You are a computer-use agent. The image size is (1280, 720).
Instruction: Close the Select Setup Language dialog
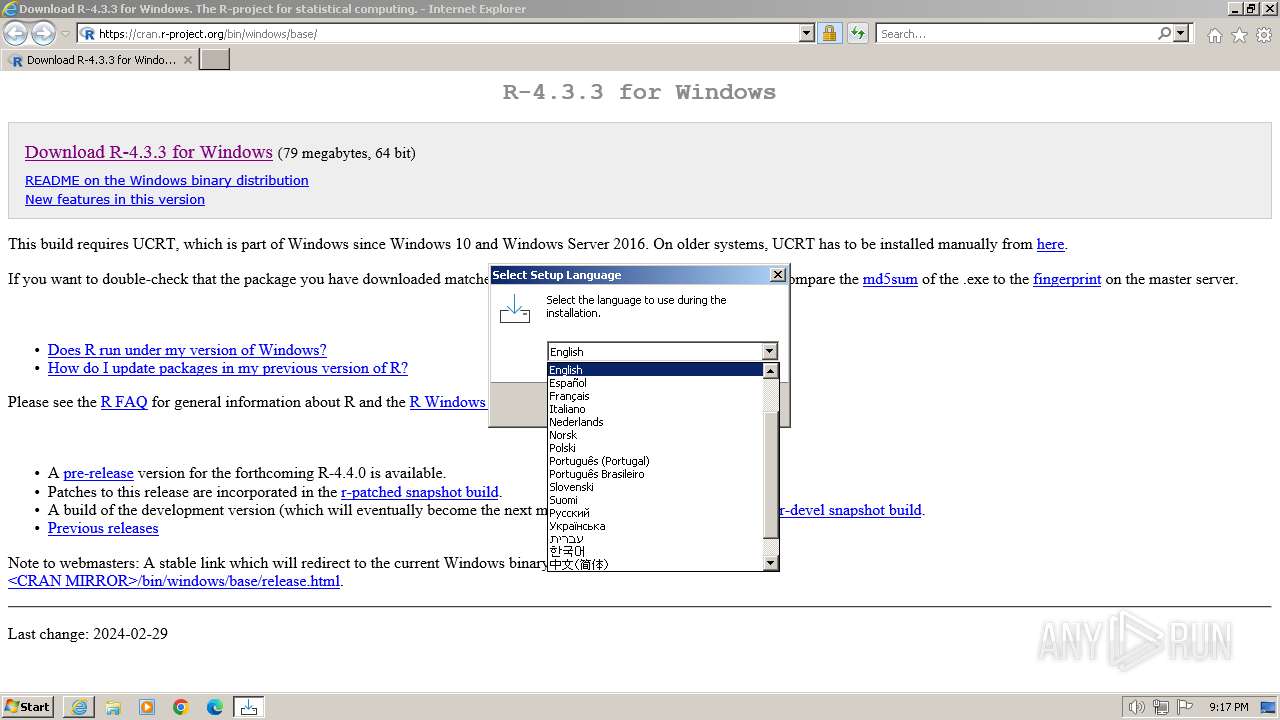778,275
